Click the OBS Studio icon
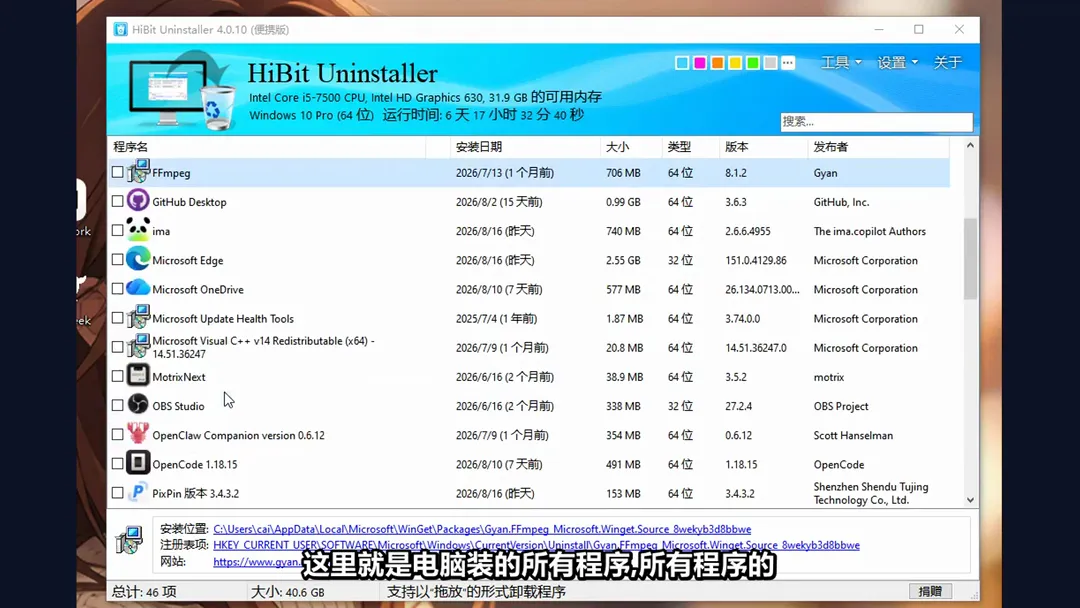The width and height of the screenshot is (1080, 608). [x=138, y=405]
